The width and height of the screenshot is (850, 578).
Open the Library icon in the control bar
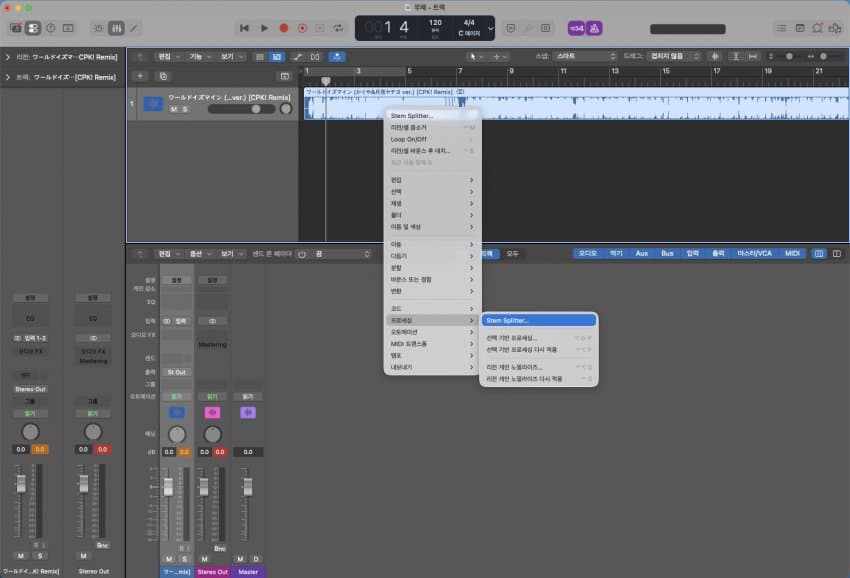coord(16,28)
